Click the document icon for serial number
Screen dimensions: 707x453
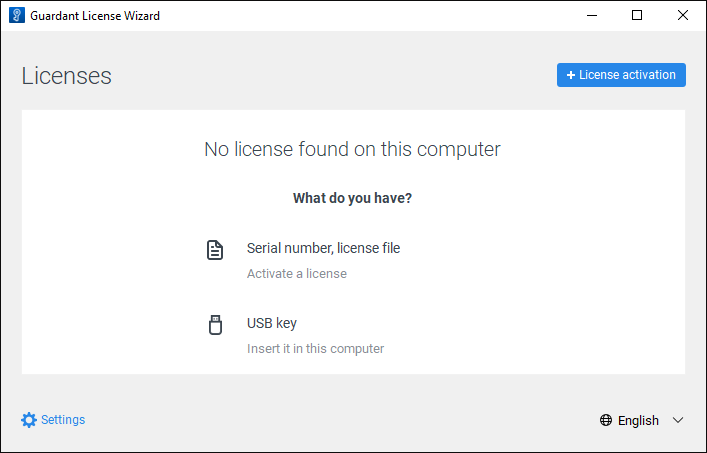coord(215,250)
